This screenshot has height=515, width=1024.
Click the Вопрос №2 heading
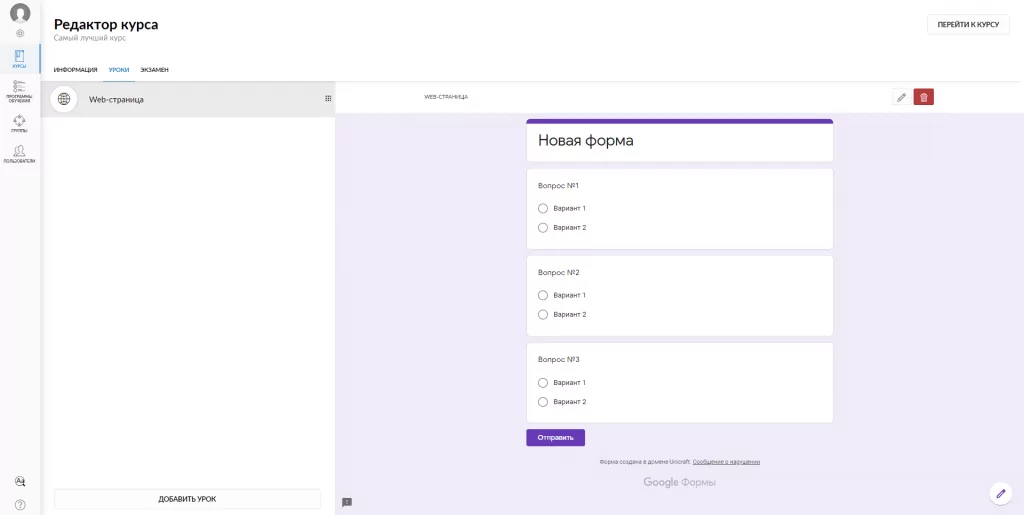click(x=559, y=273)
